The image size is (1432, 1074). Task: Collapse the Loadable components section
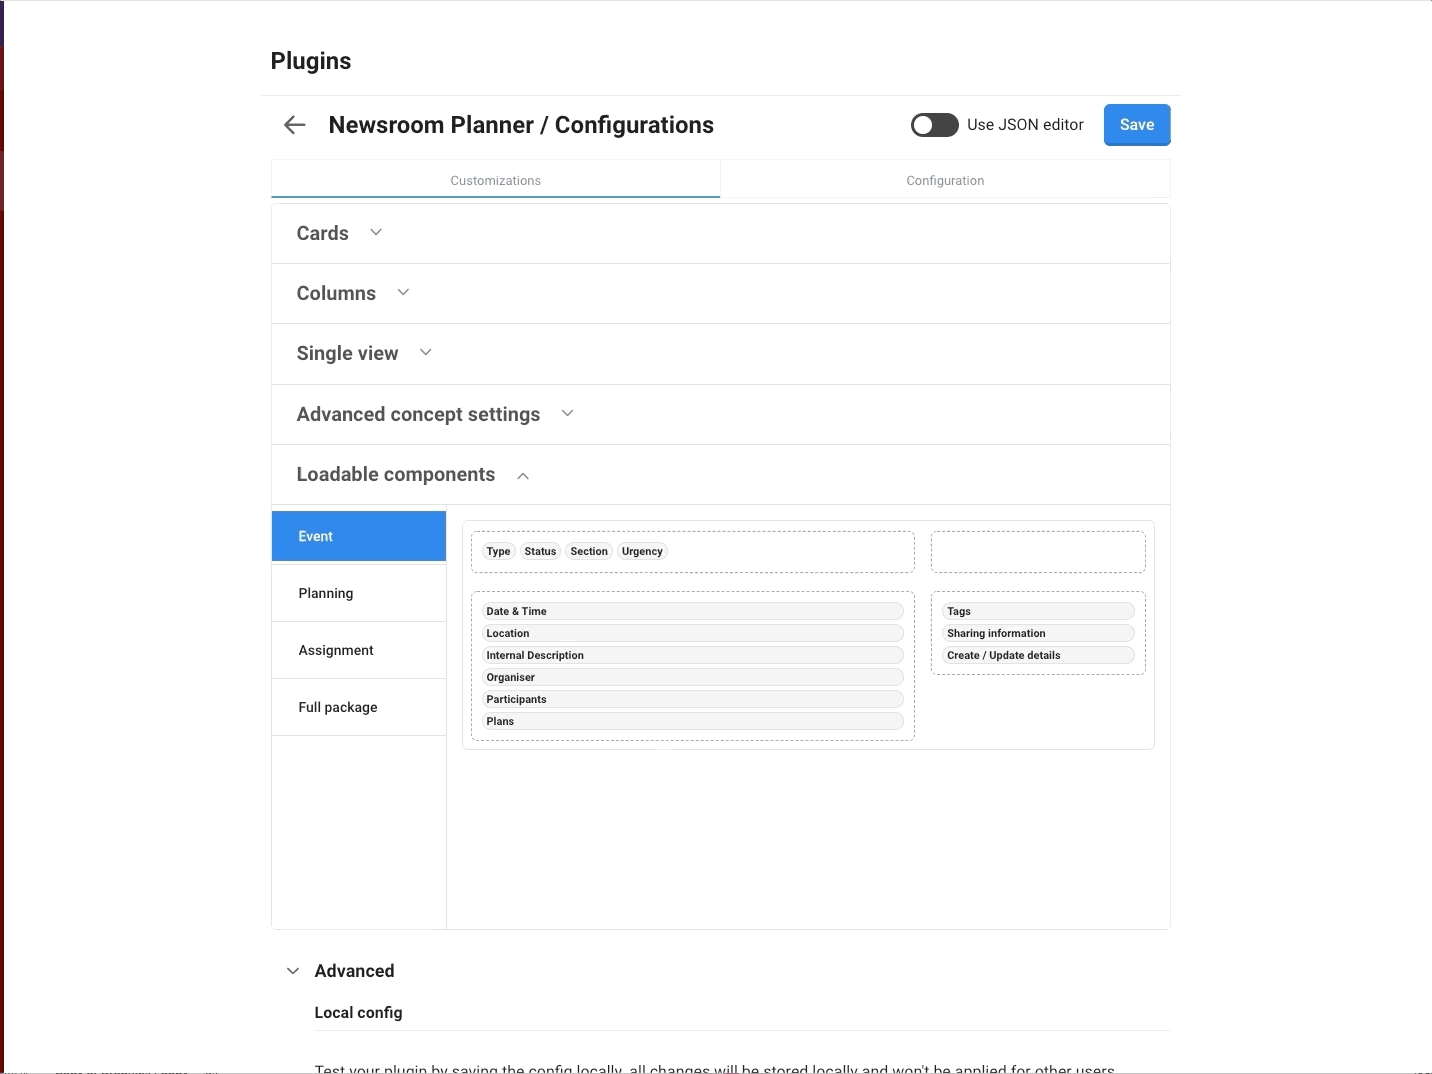[523, 475]
